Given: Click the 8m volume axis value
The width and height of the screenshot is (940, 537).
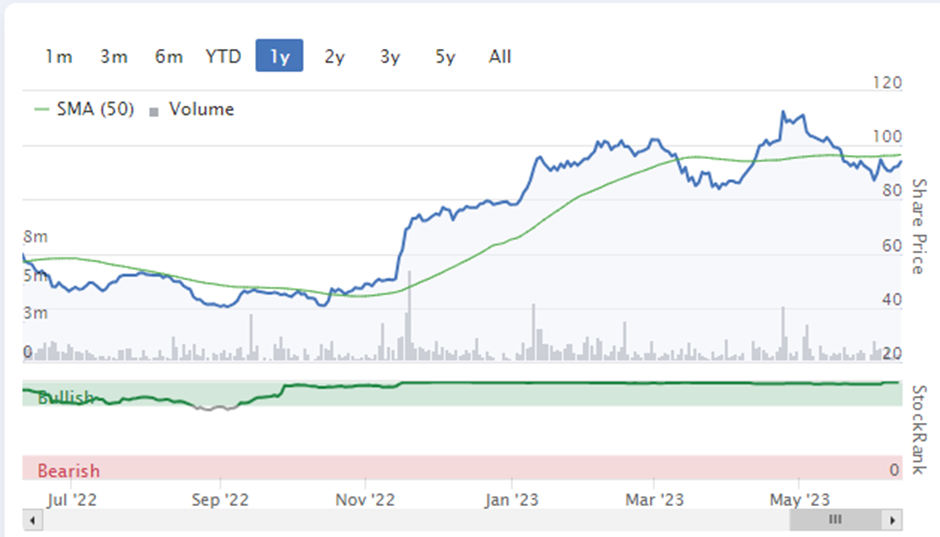Looking at the screenshot, I should point(35,237).
